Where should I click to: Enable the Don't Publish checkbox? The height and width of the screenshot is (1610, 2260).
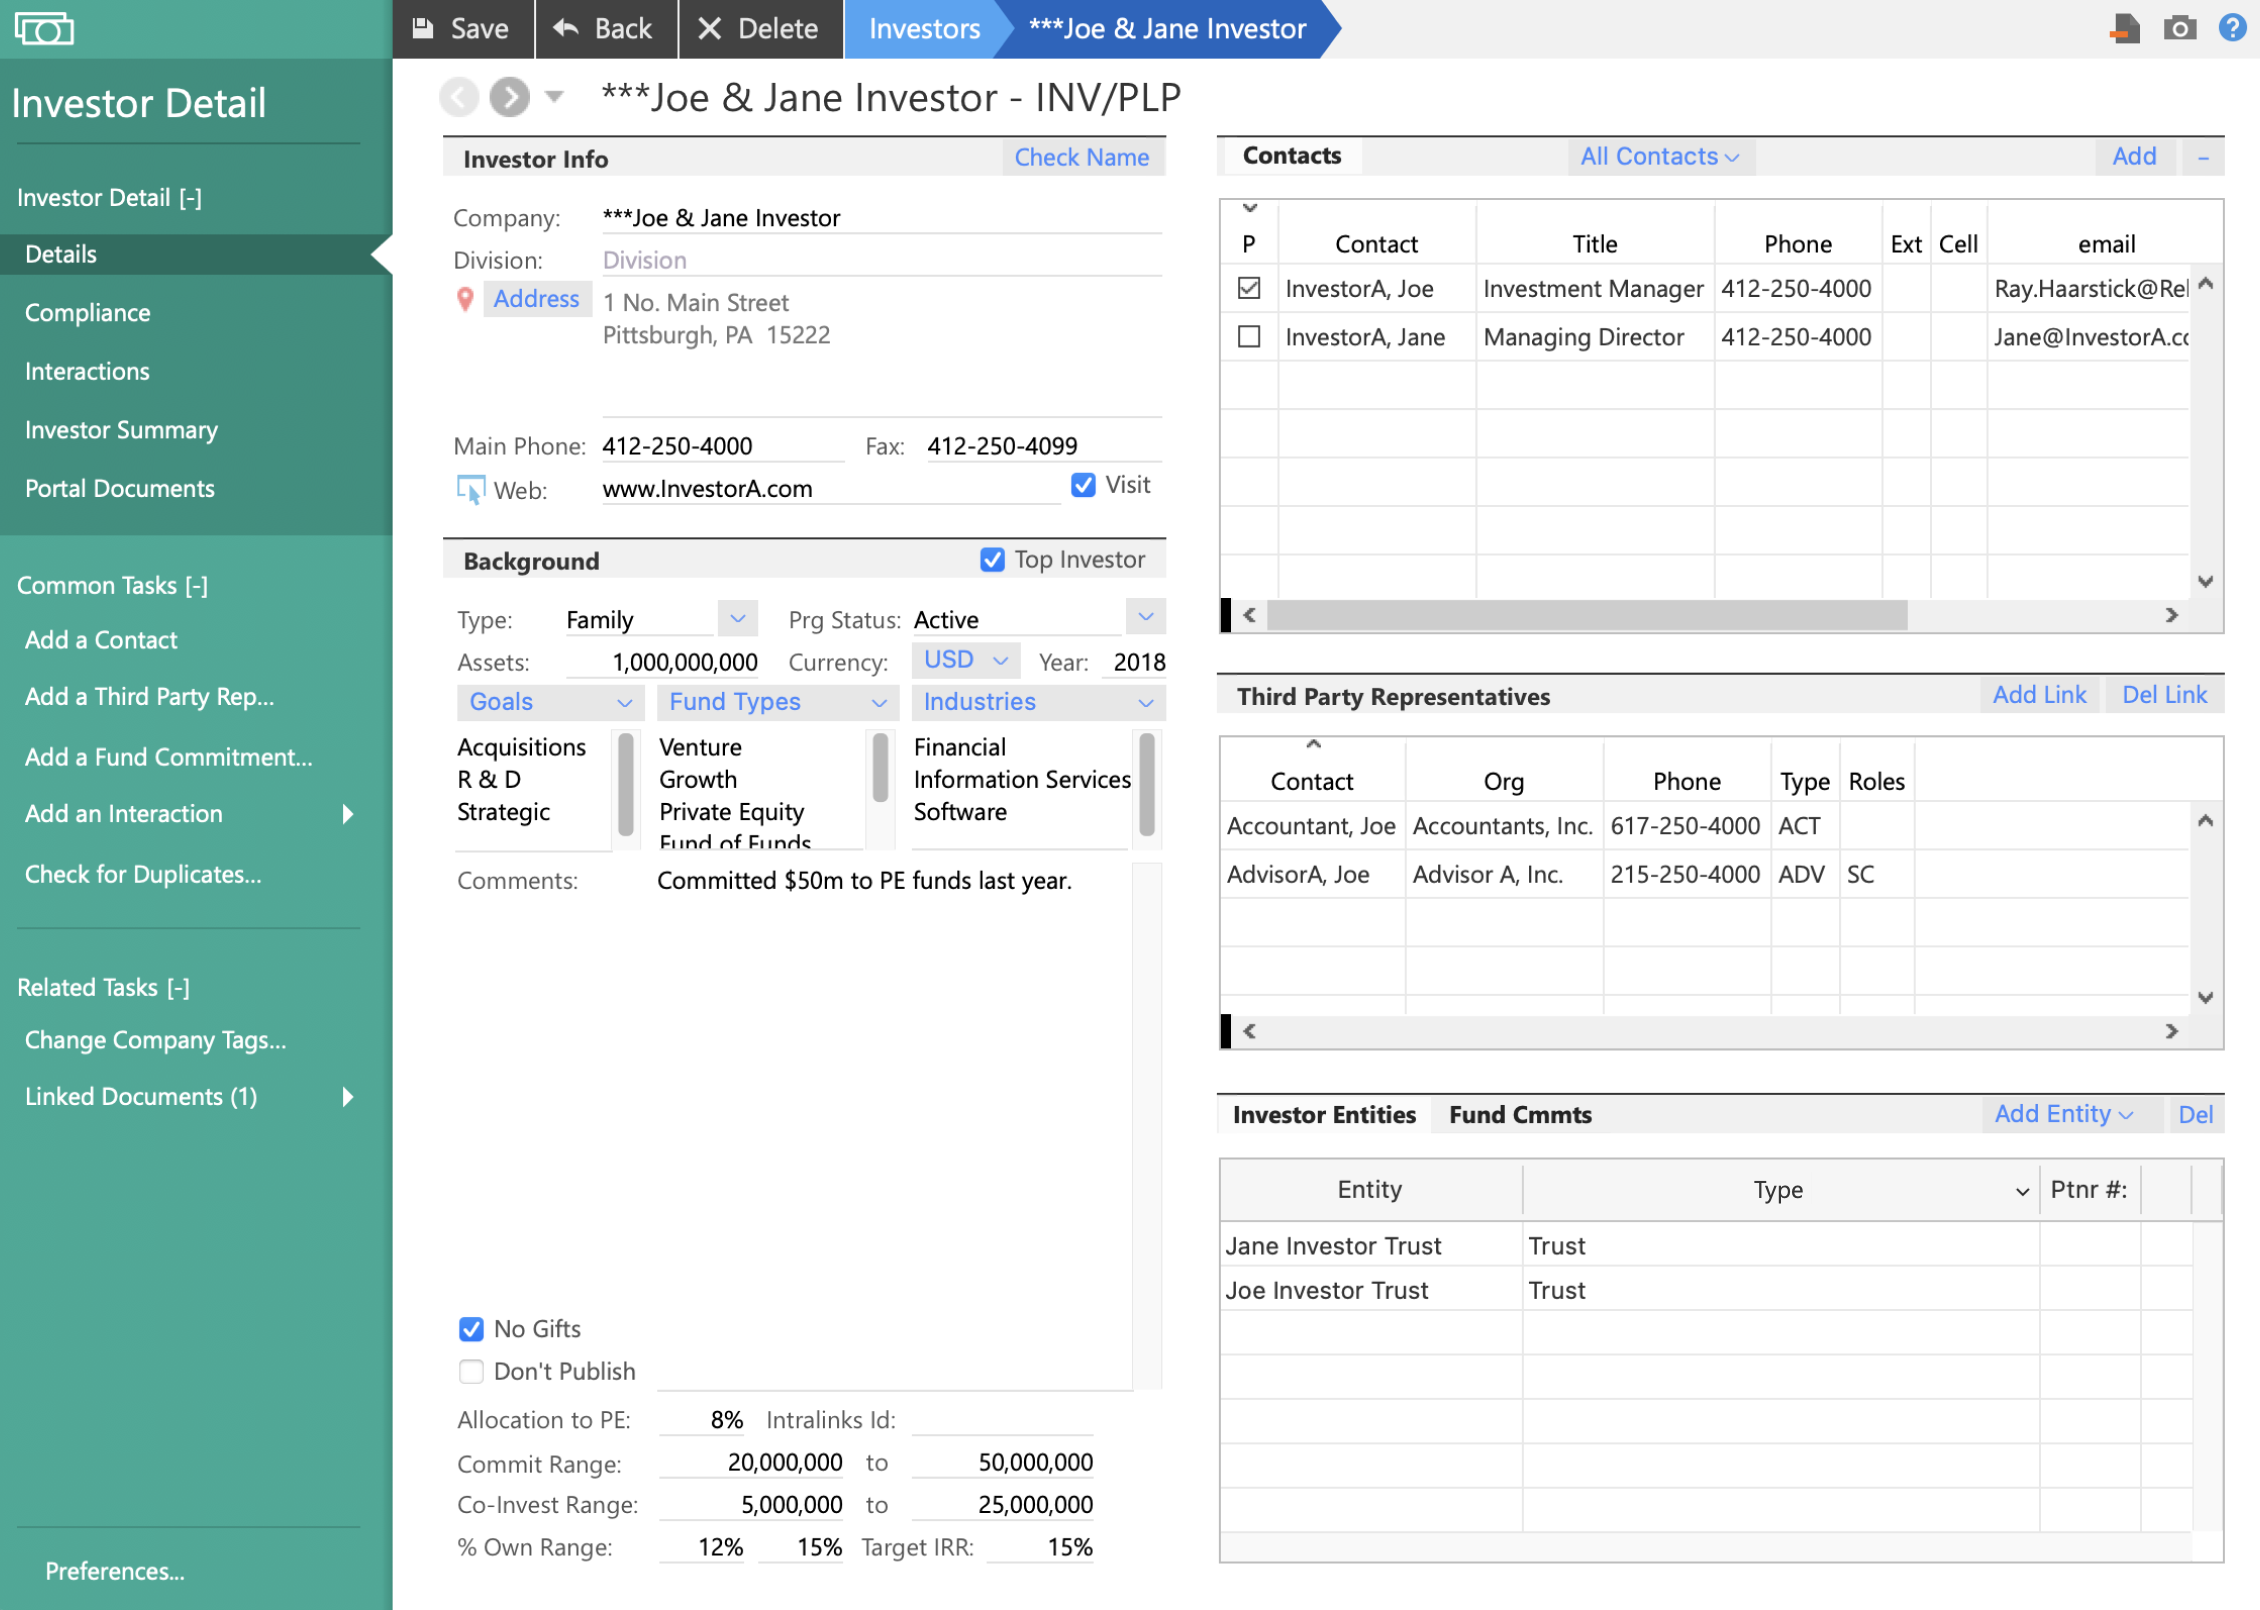(471, 1371)
